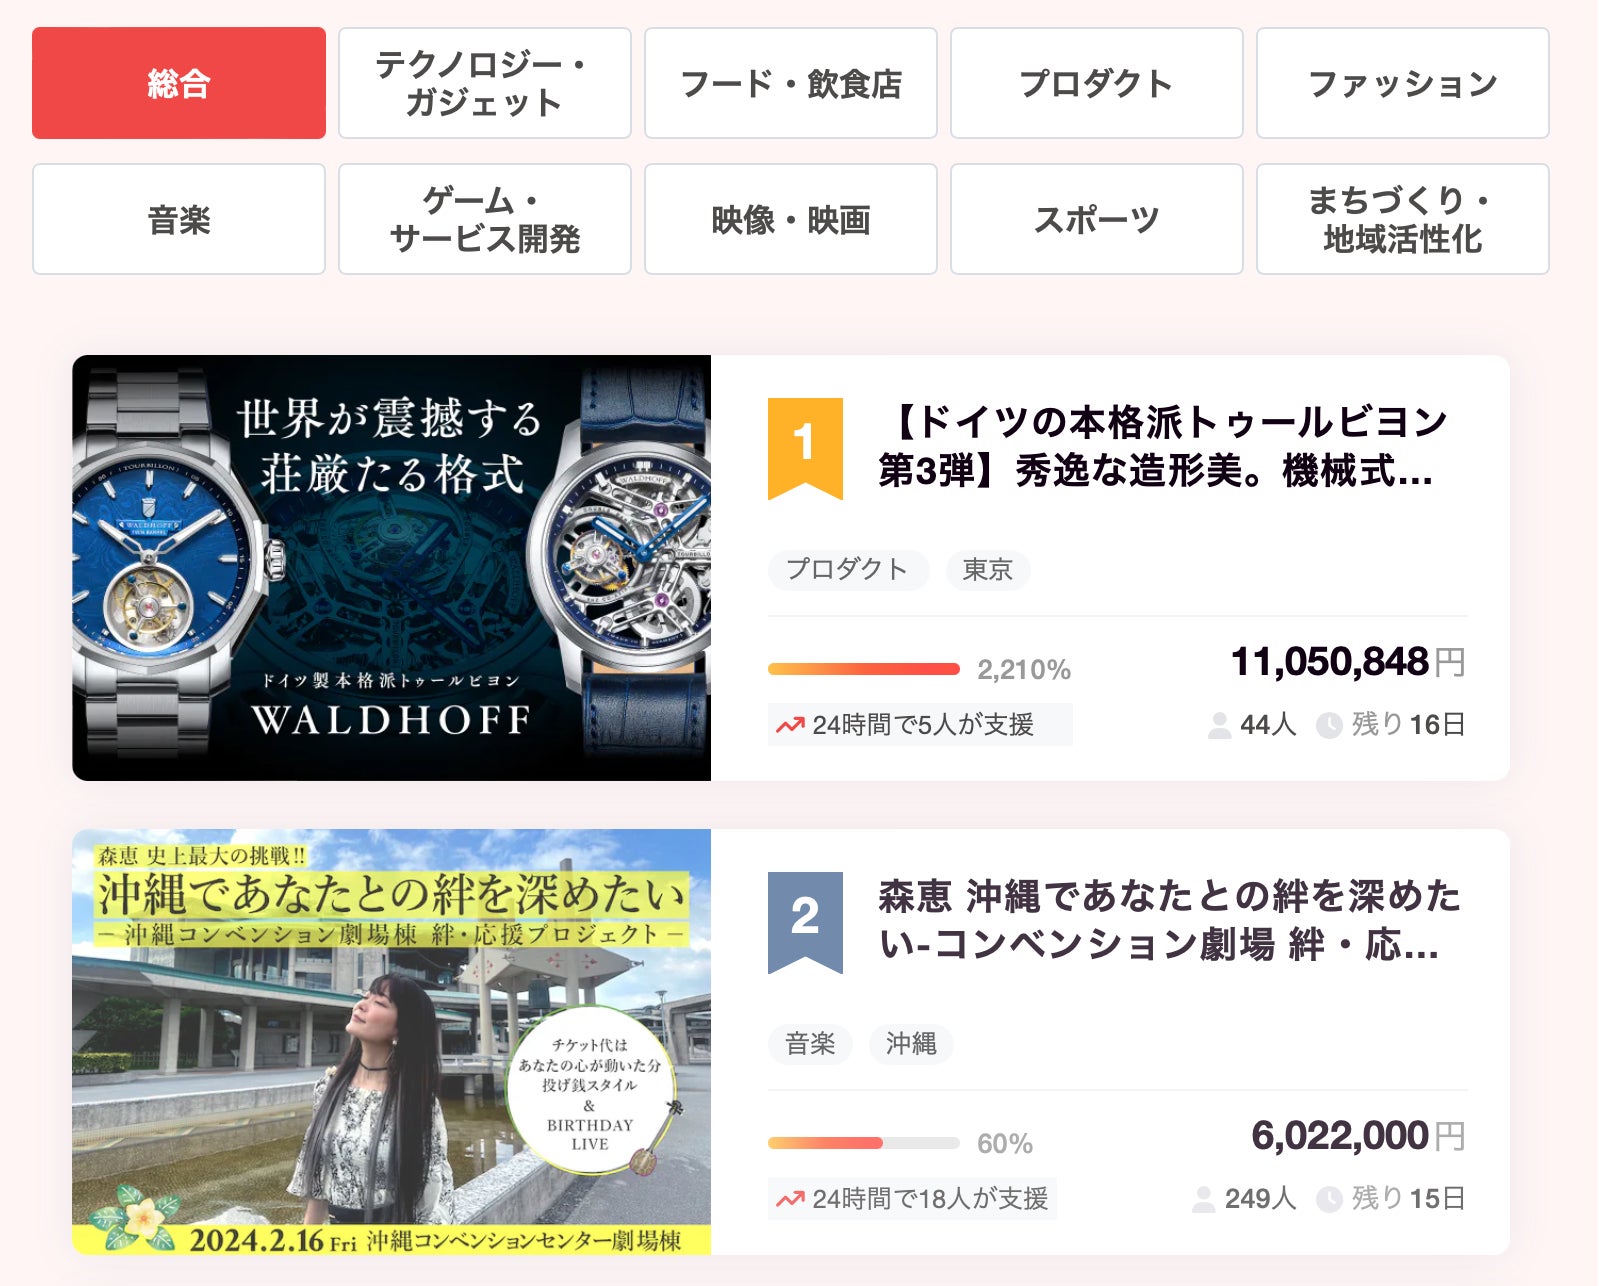Click the 沖縄 location tag

pyautogui.click(x=911, y=1044)
